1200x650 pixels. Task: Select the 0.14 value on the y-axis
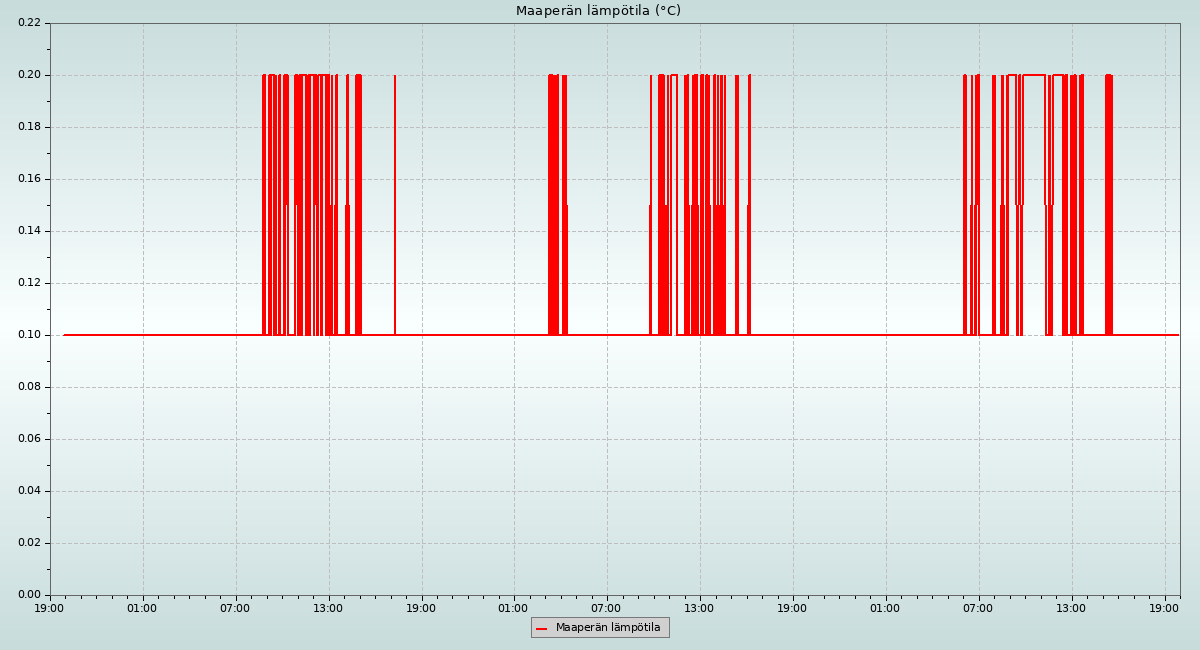tap(29, 231)
